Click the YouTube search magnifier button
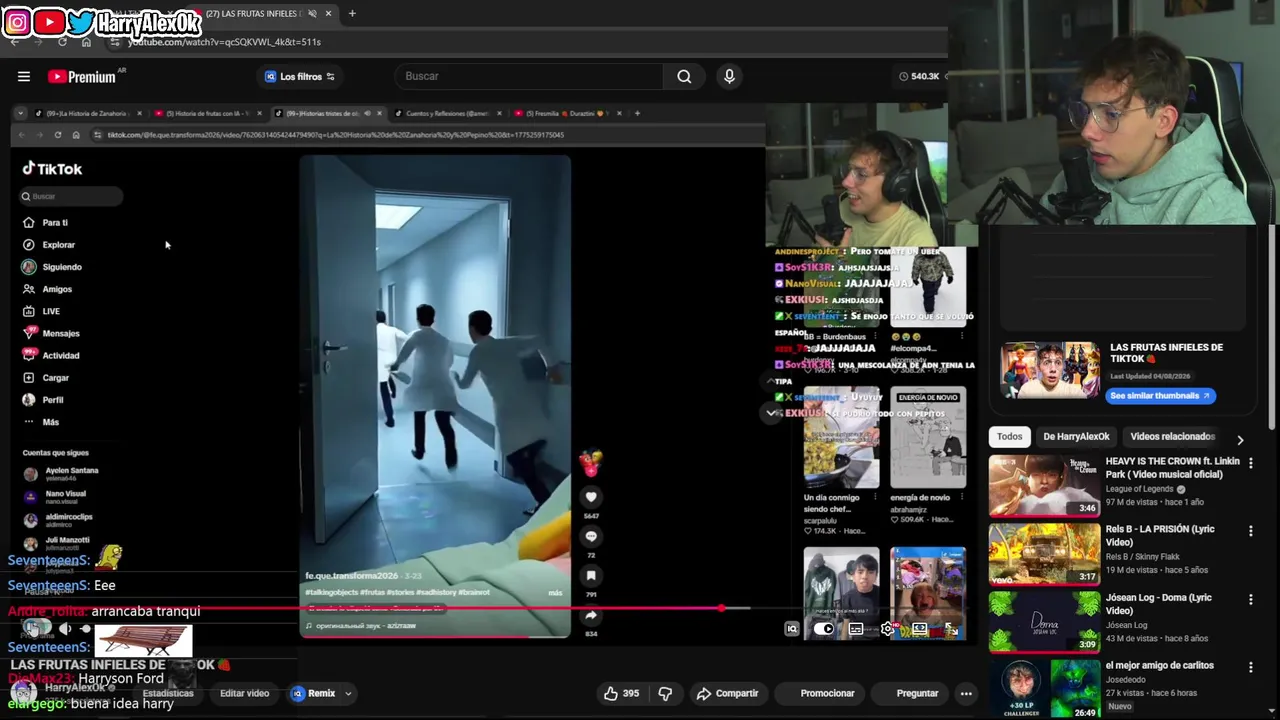 (x=684, y=76)
